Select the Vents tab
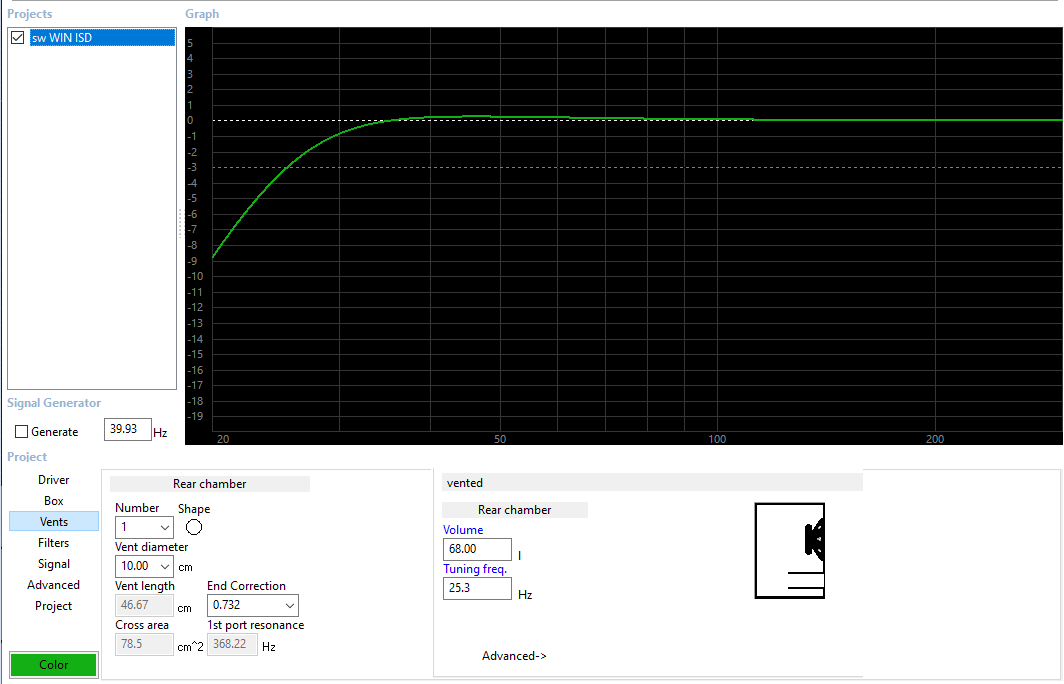The height and width of the screenshot is (684, 1064). 54,522
